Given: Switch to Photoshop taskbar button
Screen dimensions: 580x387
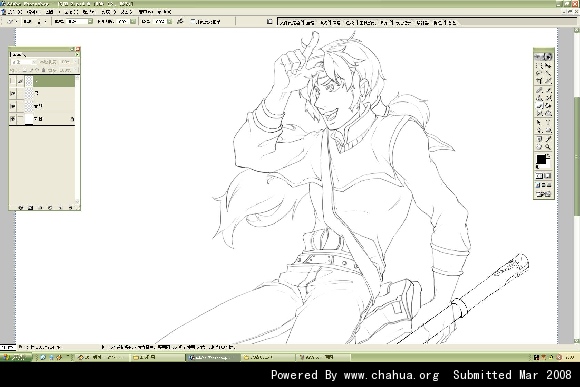Looking at the screenshot, I should (x=213, y=357).
